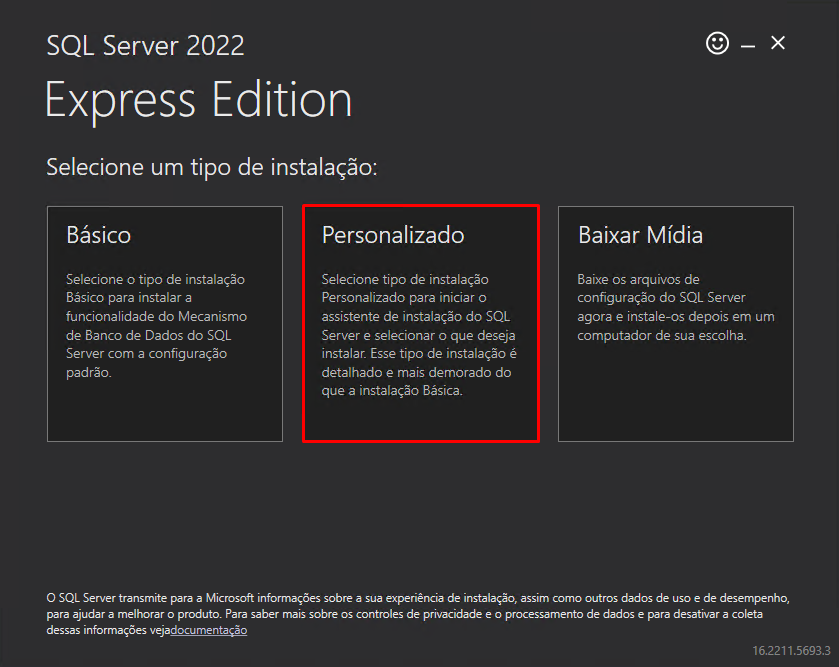Click the Baixar Mídia description text
The width and height of the screenshot is (839, 667).
point(675,307)
